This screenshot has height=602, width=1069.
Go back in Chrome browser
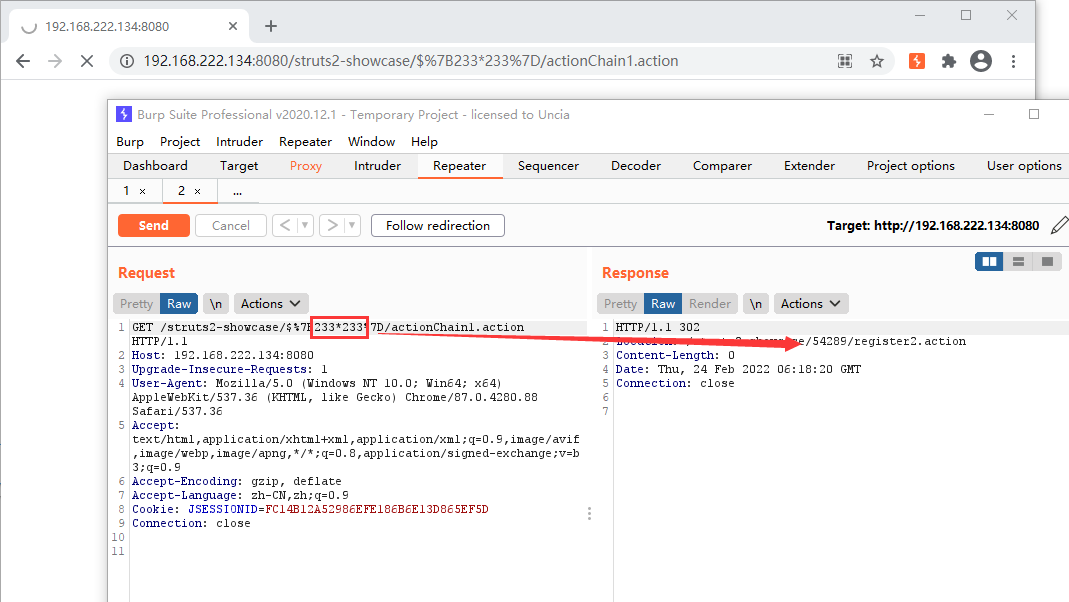[x=23, y=61]
